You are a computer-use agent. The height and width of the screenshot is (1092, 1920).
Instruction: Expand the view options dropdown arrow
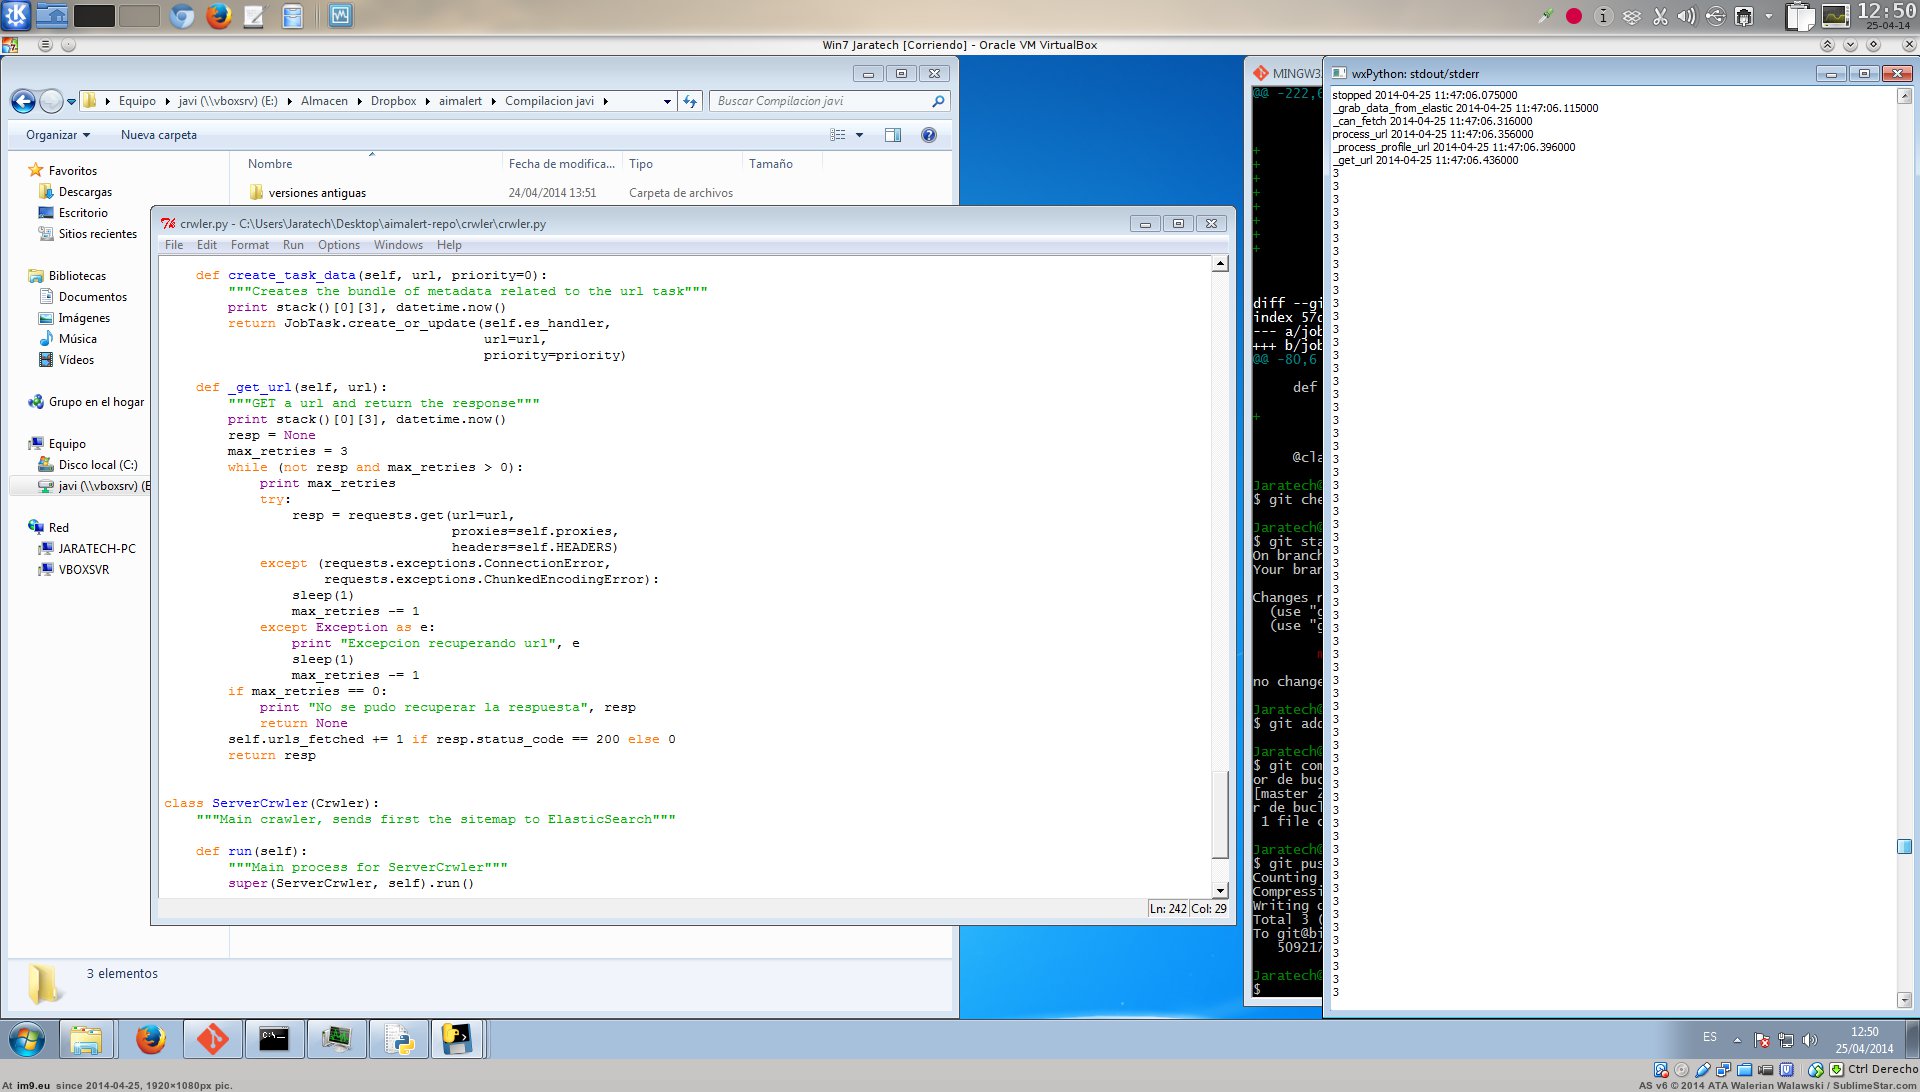click(859, 135)
